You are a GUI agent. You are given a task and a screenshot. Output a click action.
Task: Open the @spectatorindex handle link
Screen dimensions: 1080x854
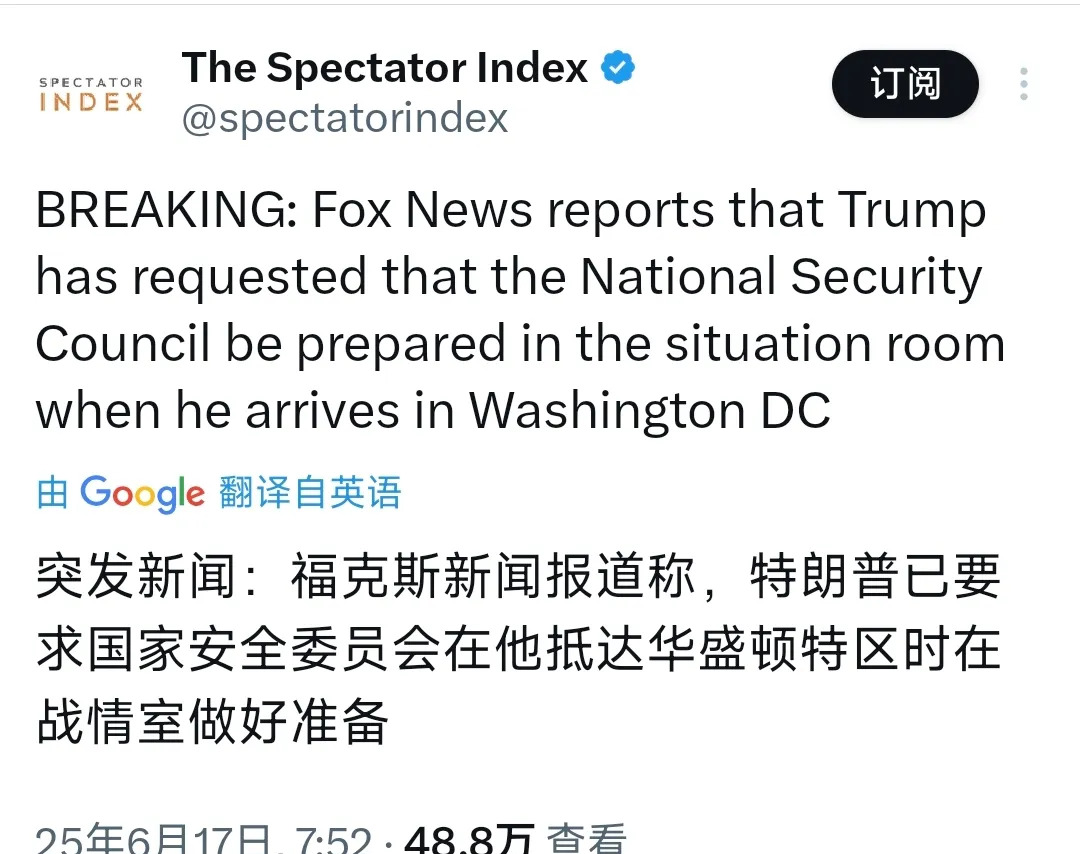tap(344, 118)
